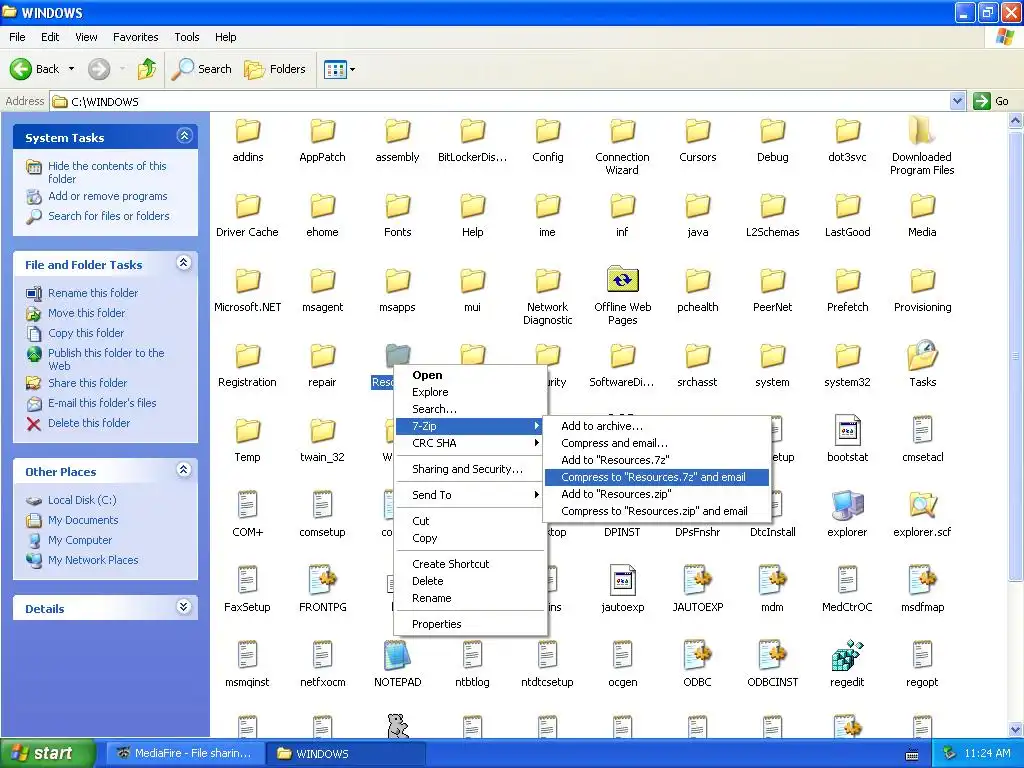
Task: Choose Add to archive... in 7-Zip submenu
Action: click(656, 426)
